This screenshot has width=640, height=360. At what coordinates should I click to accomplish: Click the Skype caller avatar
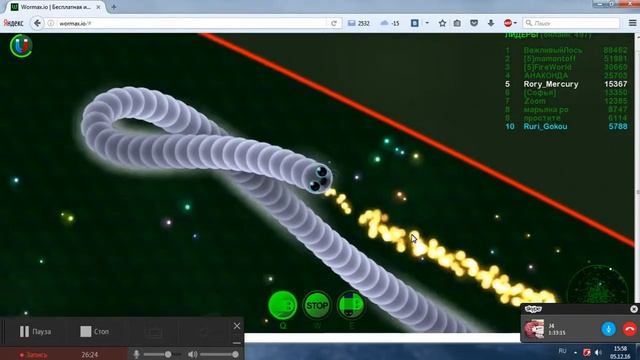click(x=534, y=329)
